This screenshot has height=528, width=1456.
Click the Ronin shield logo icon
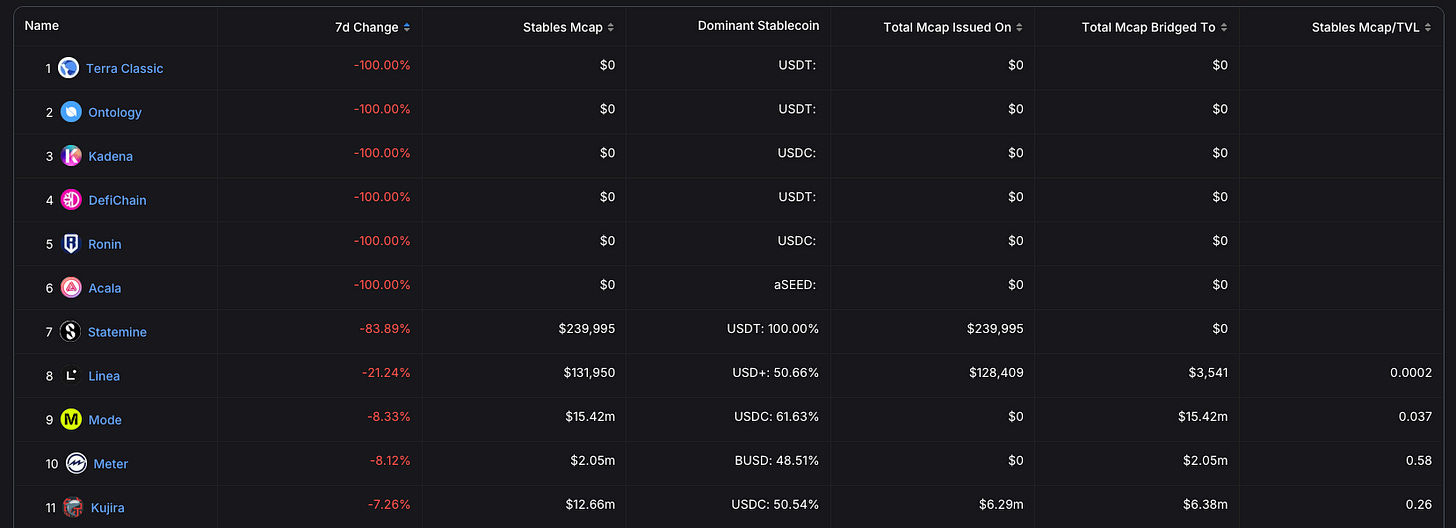point(71,244)
